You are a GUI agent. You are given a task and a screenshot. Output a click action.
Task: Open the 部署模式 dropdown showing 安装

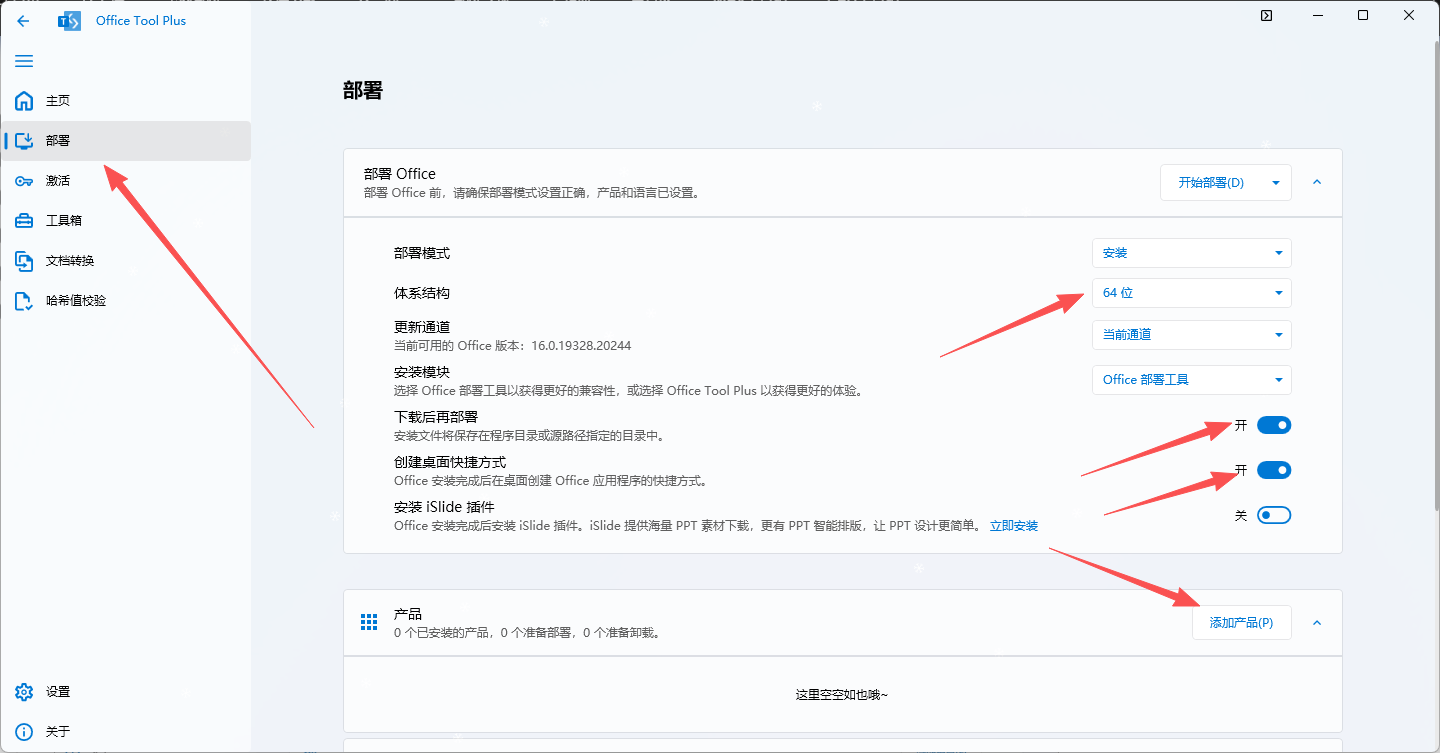(1191, 253)
